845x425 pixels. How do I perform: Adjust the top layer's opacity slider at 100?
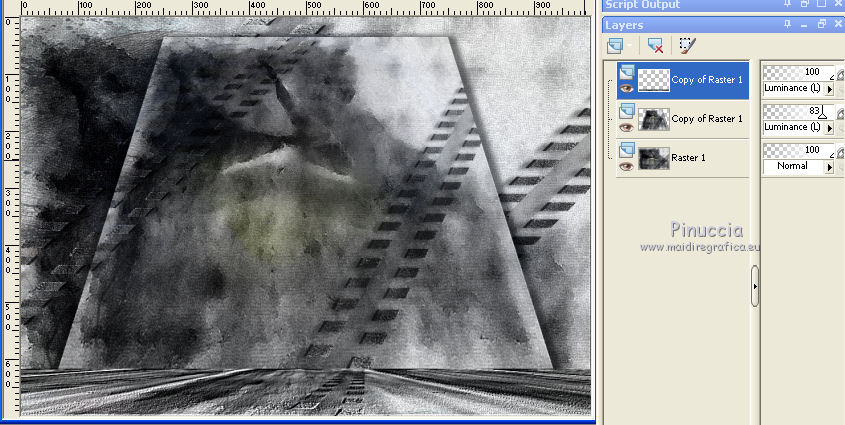[x=799, y=72]
